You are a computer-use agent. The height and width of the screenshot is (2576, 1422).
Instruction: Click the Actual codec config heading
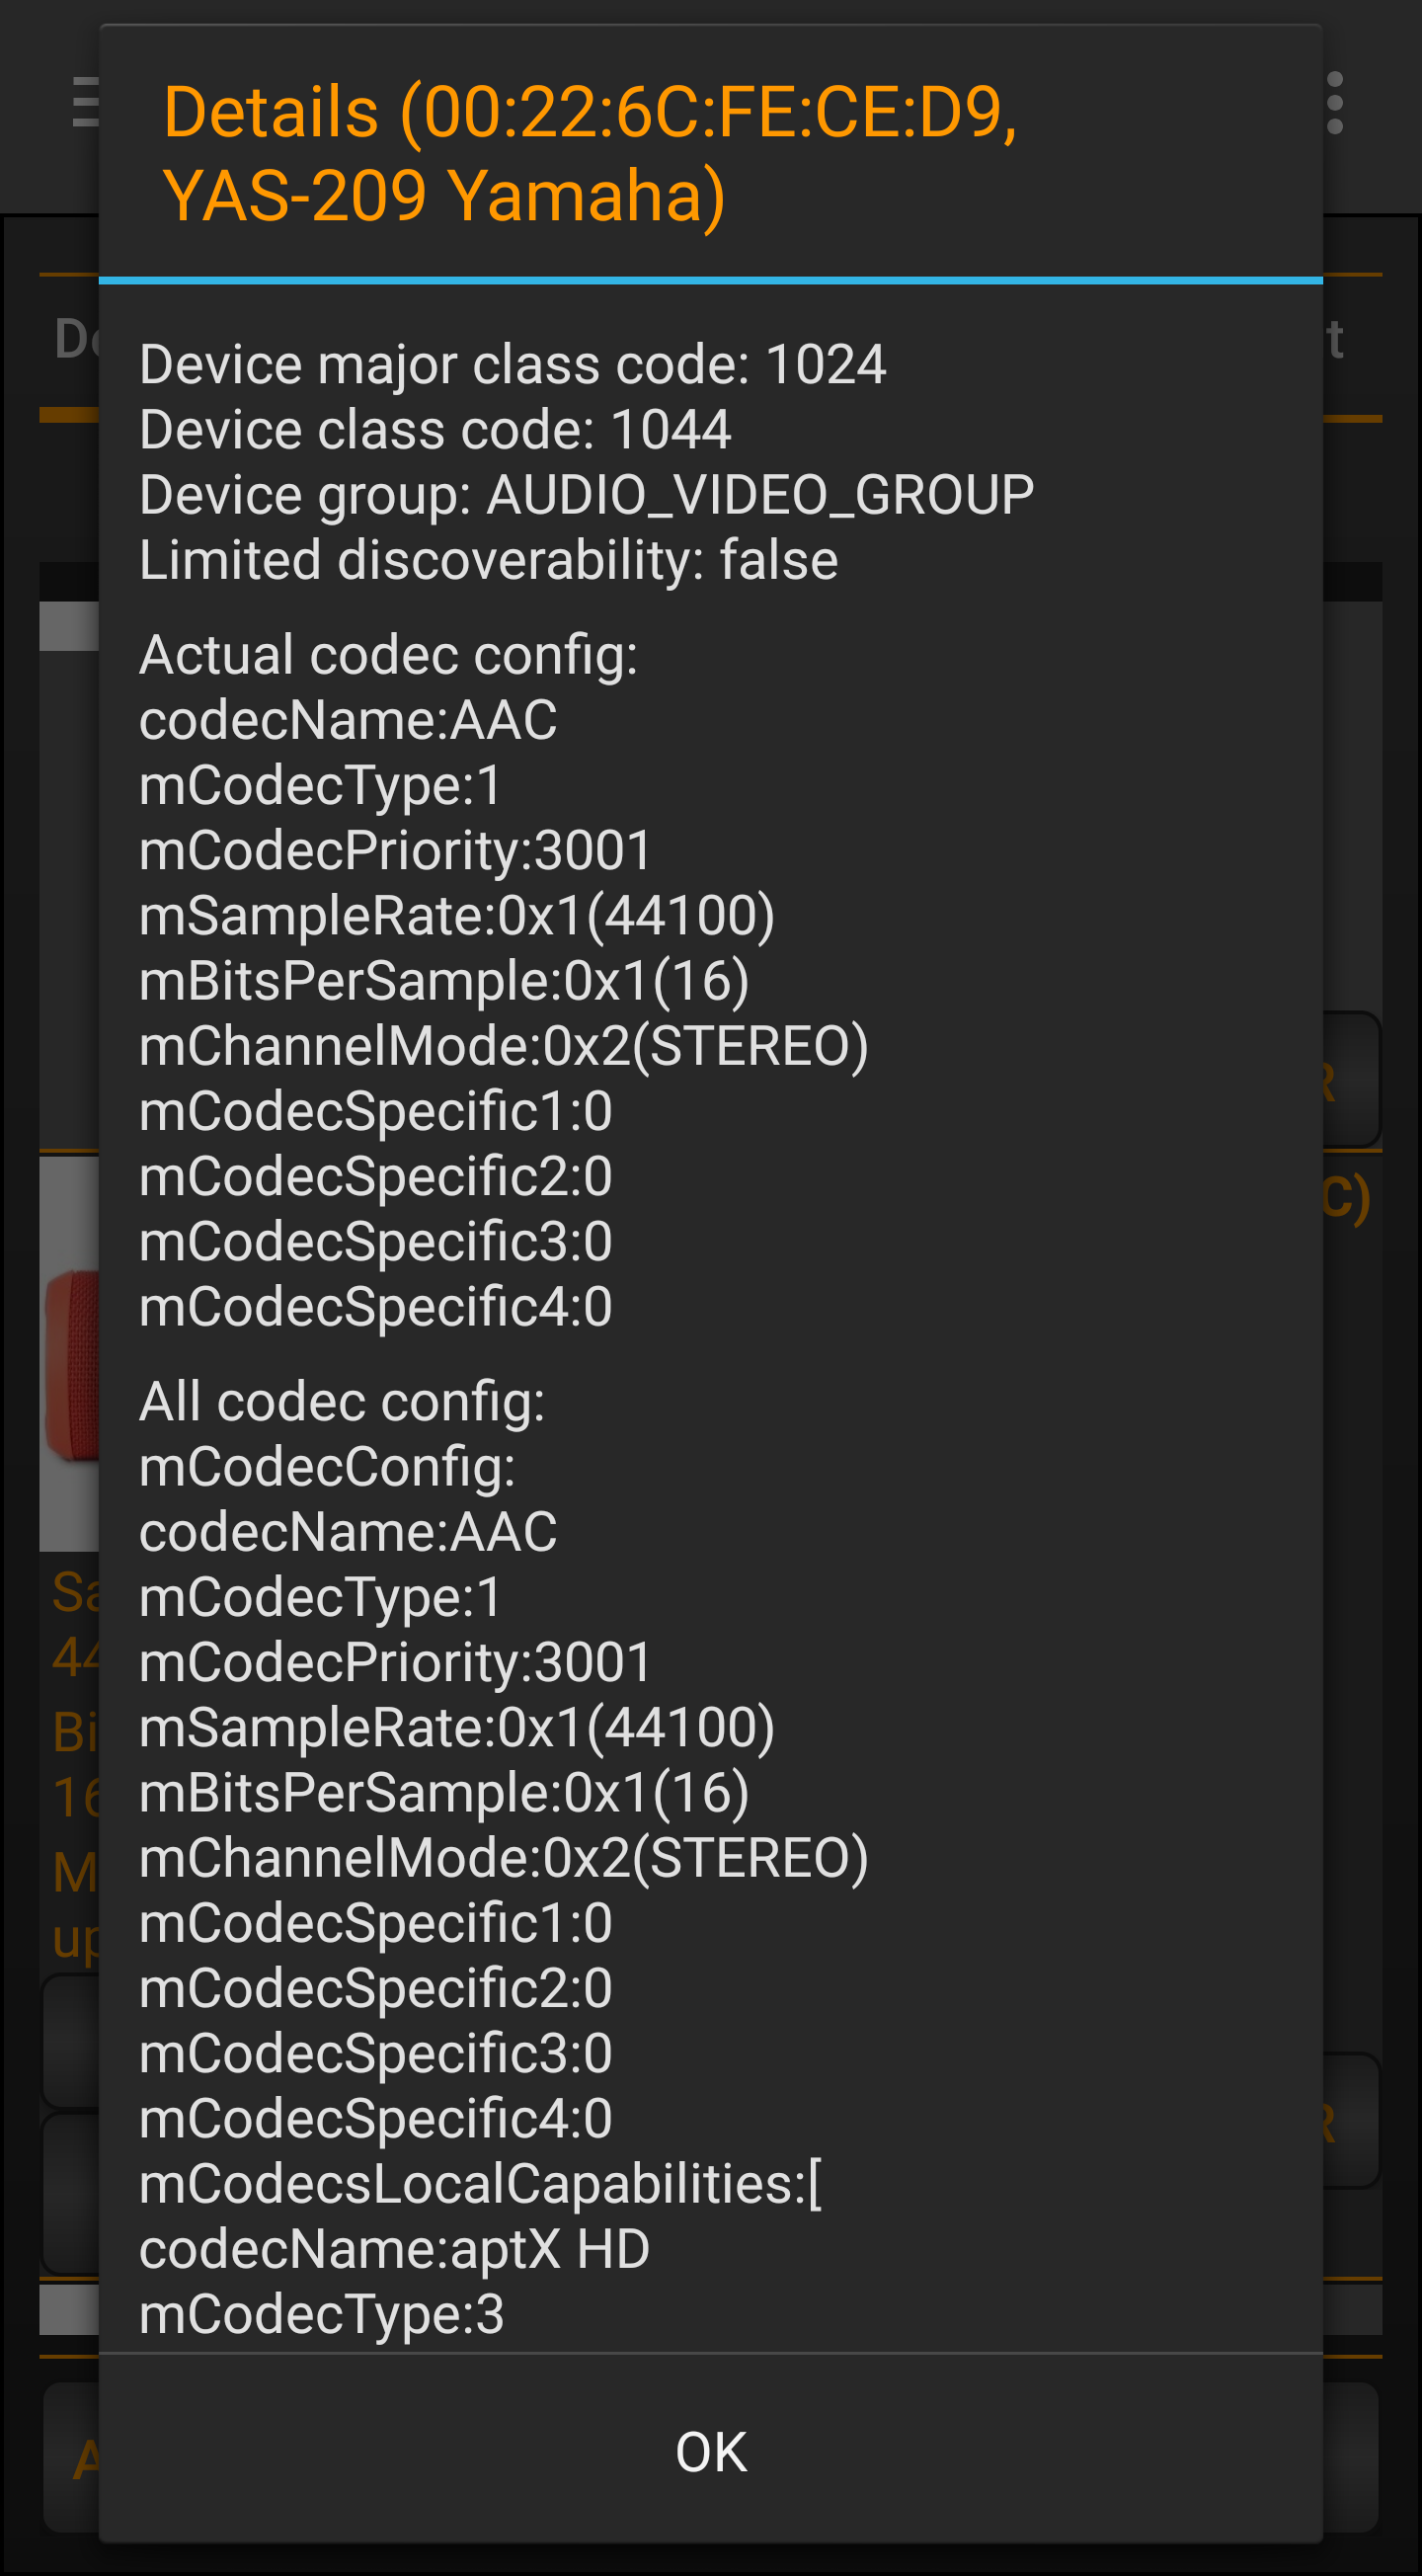[388, 655]
